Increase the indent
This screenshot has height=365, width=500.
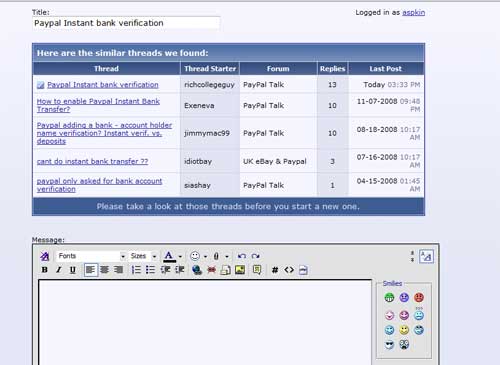(x=180, y=270)
